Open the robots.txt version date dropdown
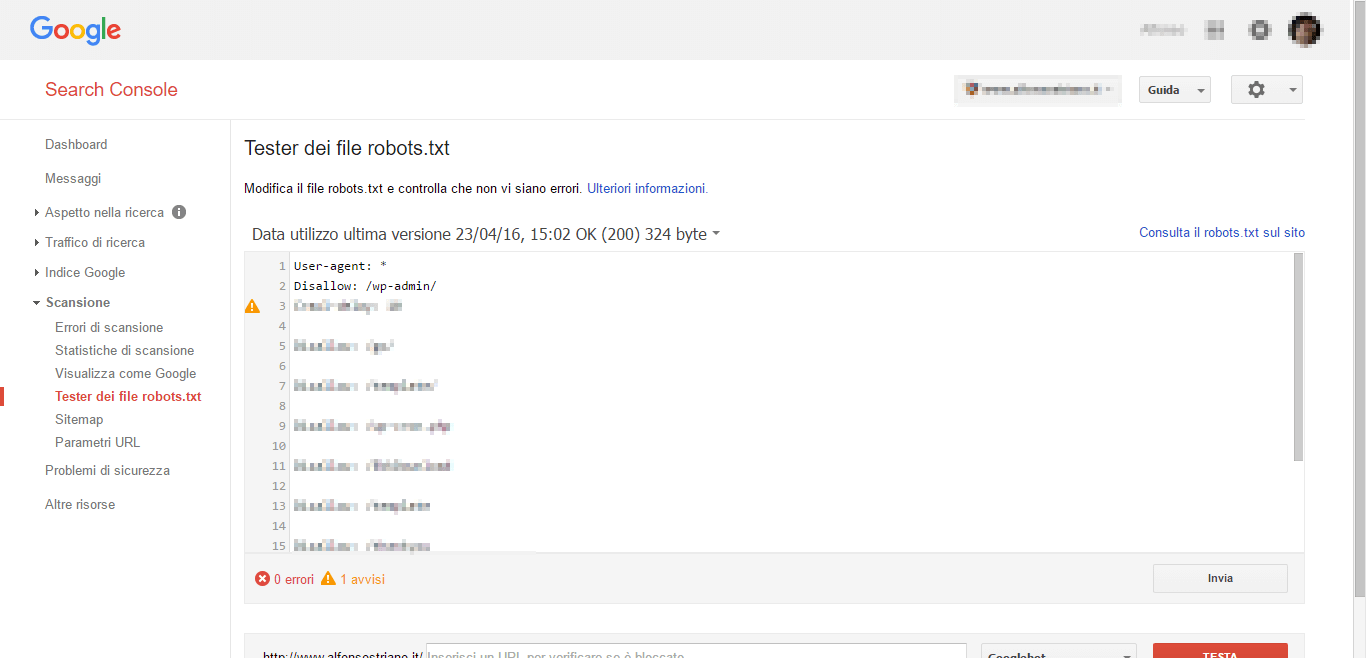Screen dimensions: 1366x658 pyautogui.click(x=486, y=234)
